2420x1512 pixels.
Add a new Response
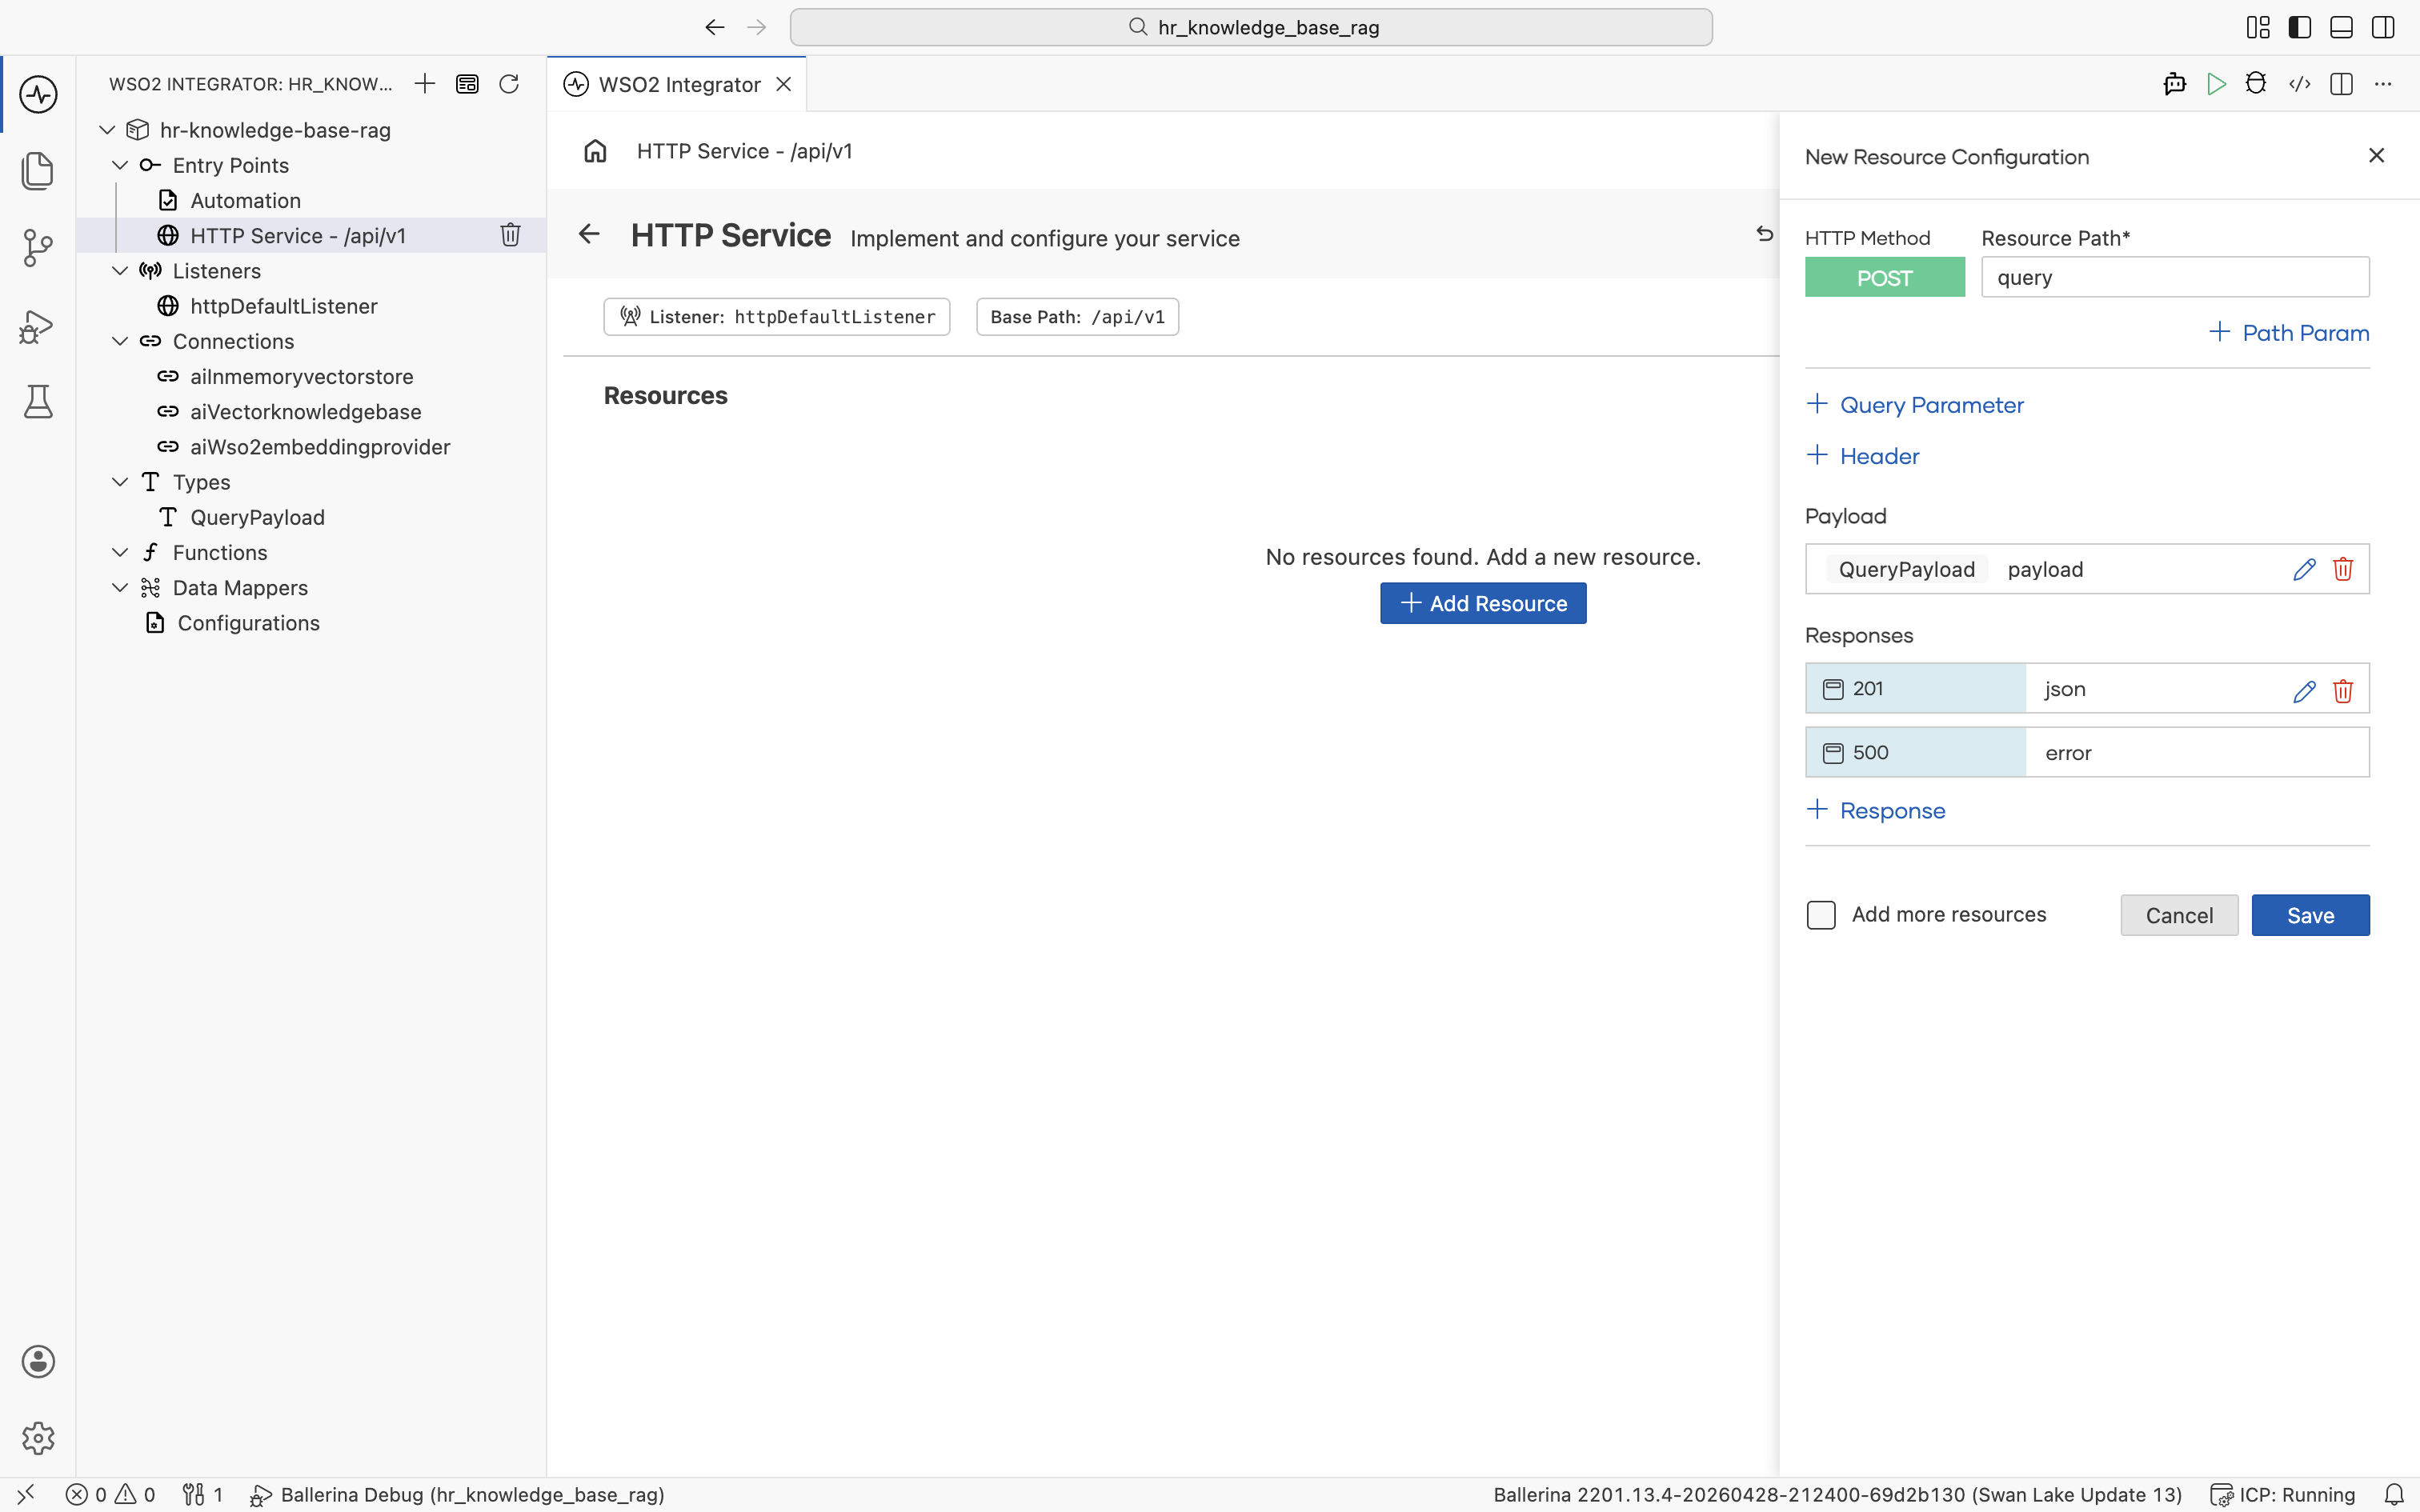[1877, 810]
